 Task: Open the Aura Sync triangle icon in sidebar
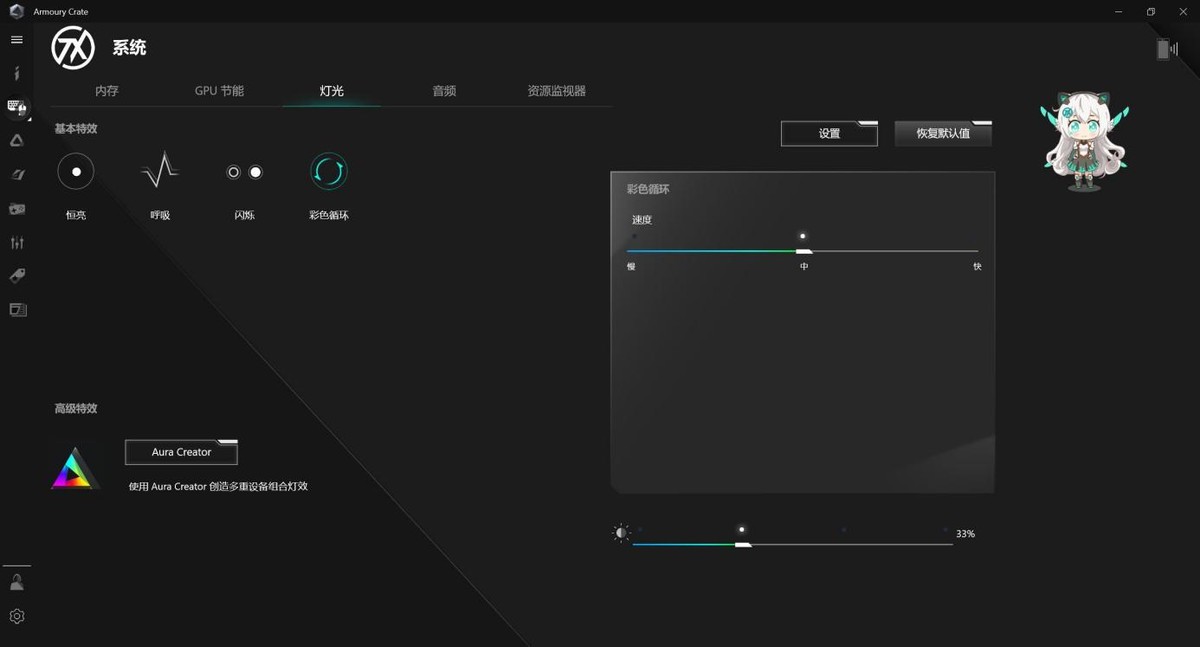coord(16,141)
